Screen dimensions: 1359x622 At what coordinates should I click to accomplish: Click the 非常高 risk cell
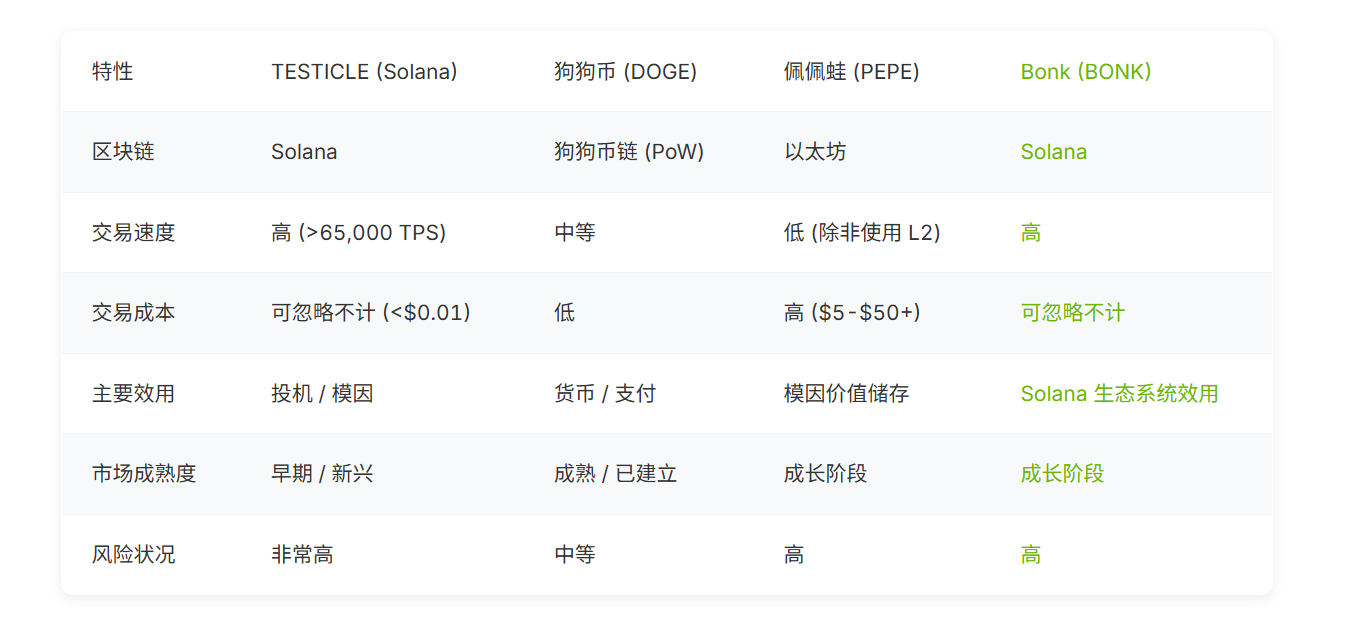pyautogui.click(x=302, y=555)
